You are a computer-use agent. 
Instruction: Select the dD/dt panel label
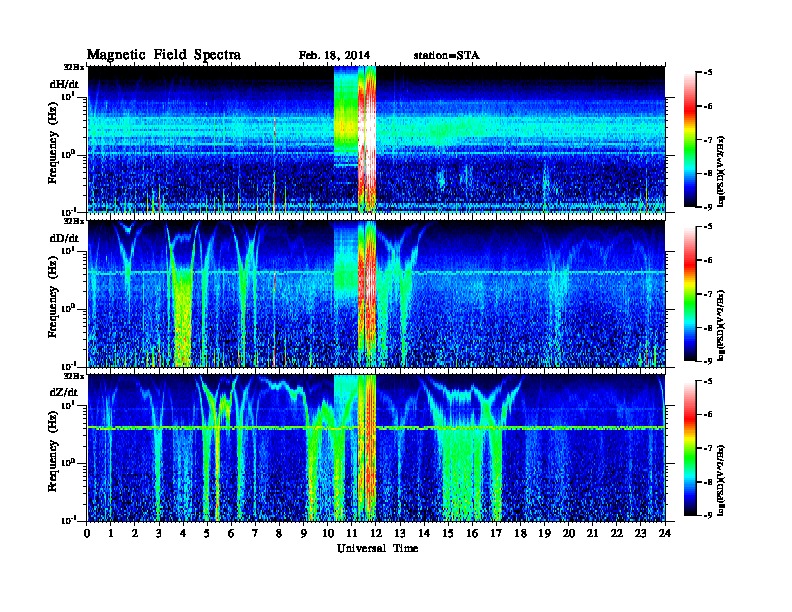click(64, 238)
